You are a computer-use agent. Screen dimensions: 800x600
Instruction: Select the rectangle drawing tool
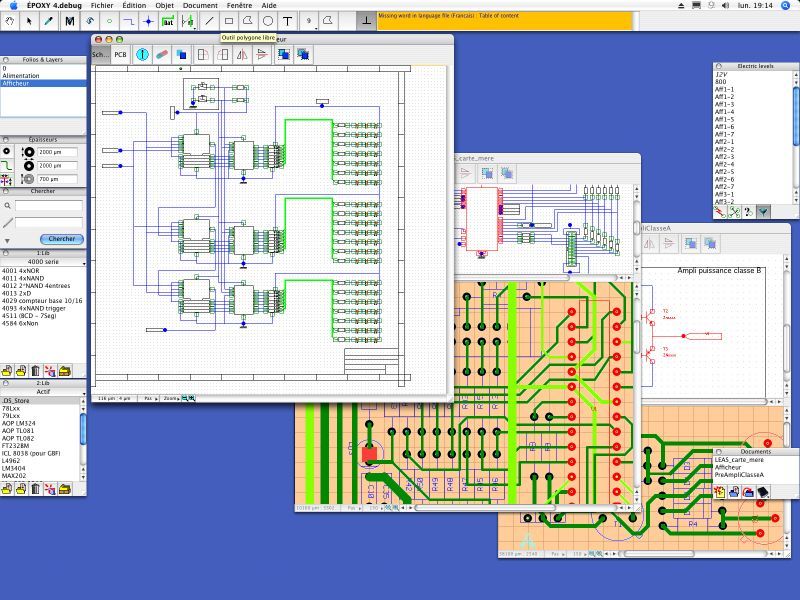pos(229,21)
